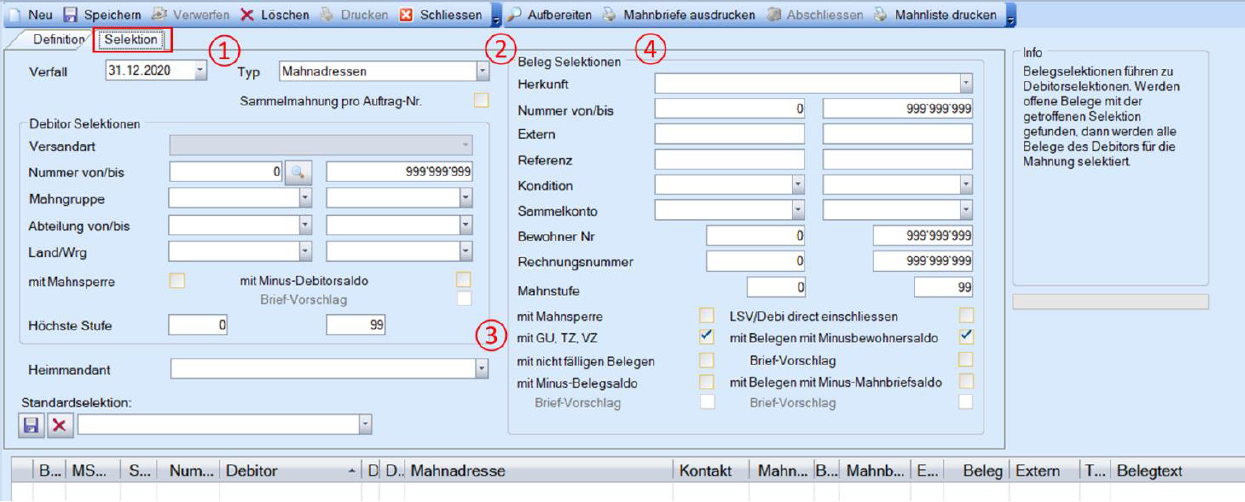Click the Löschen red X icon
The width and height of the screenshot is (1245, 502).
point(247,15)
